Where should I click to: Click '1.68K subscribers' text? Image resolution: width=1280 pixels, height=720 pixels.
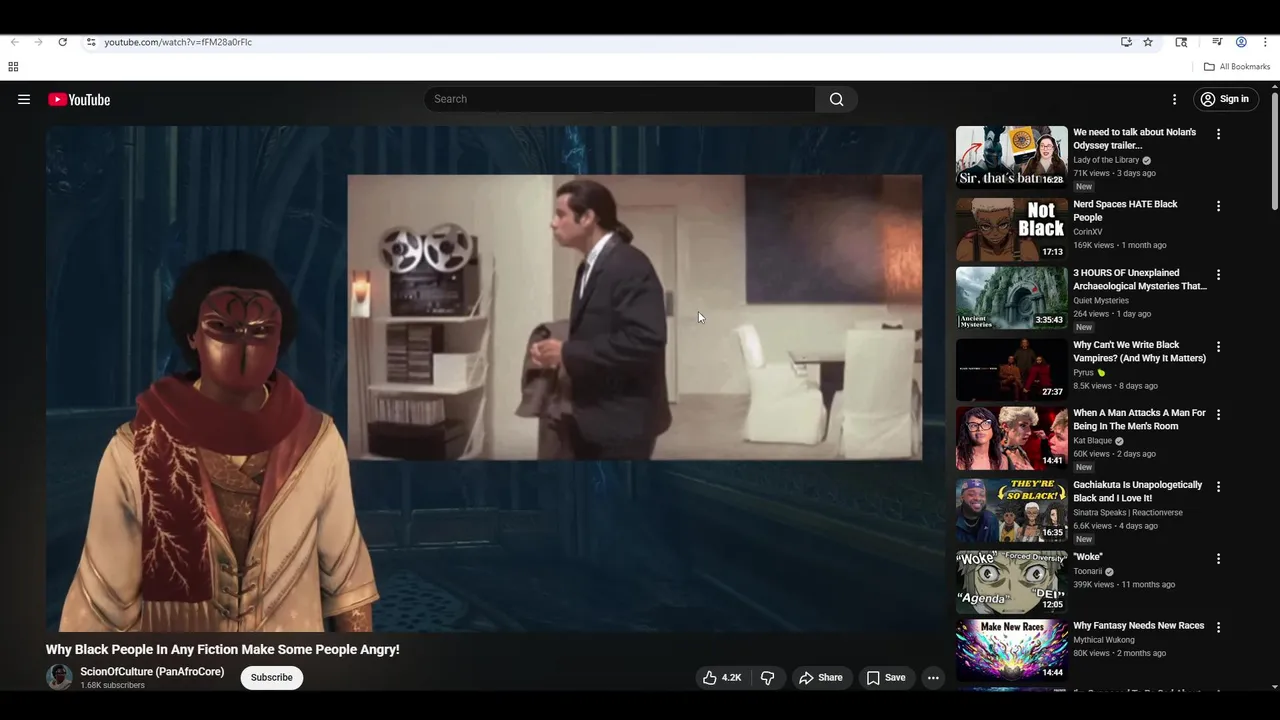point(112,686)
